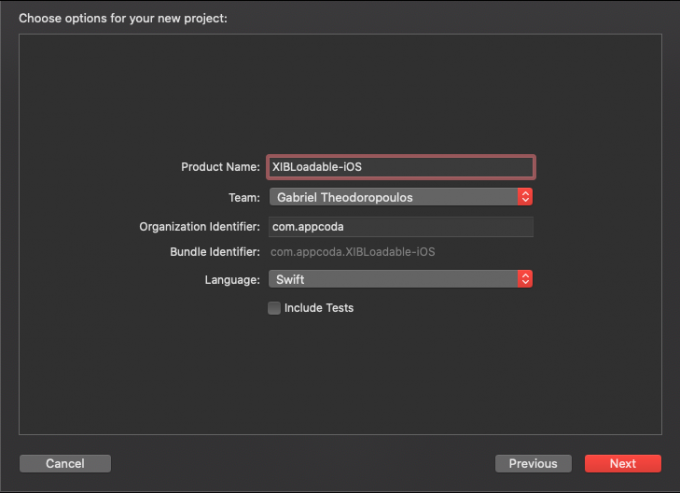
Task: Click the Bundle Identifier label
Action: click(215, 252)
